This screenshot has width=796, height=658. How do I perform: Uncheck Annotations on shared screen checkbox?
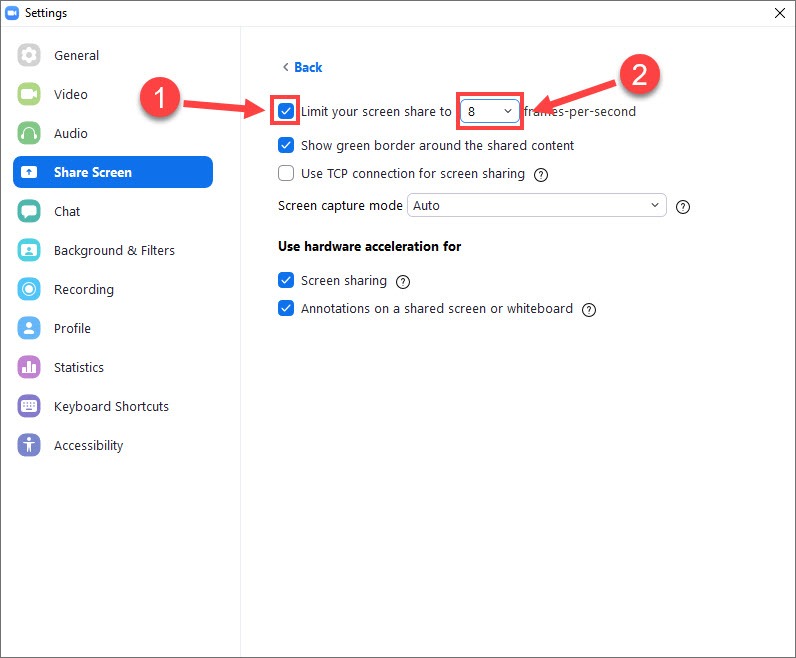[286, 309]
